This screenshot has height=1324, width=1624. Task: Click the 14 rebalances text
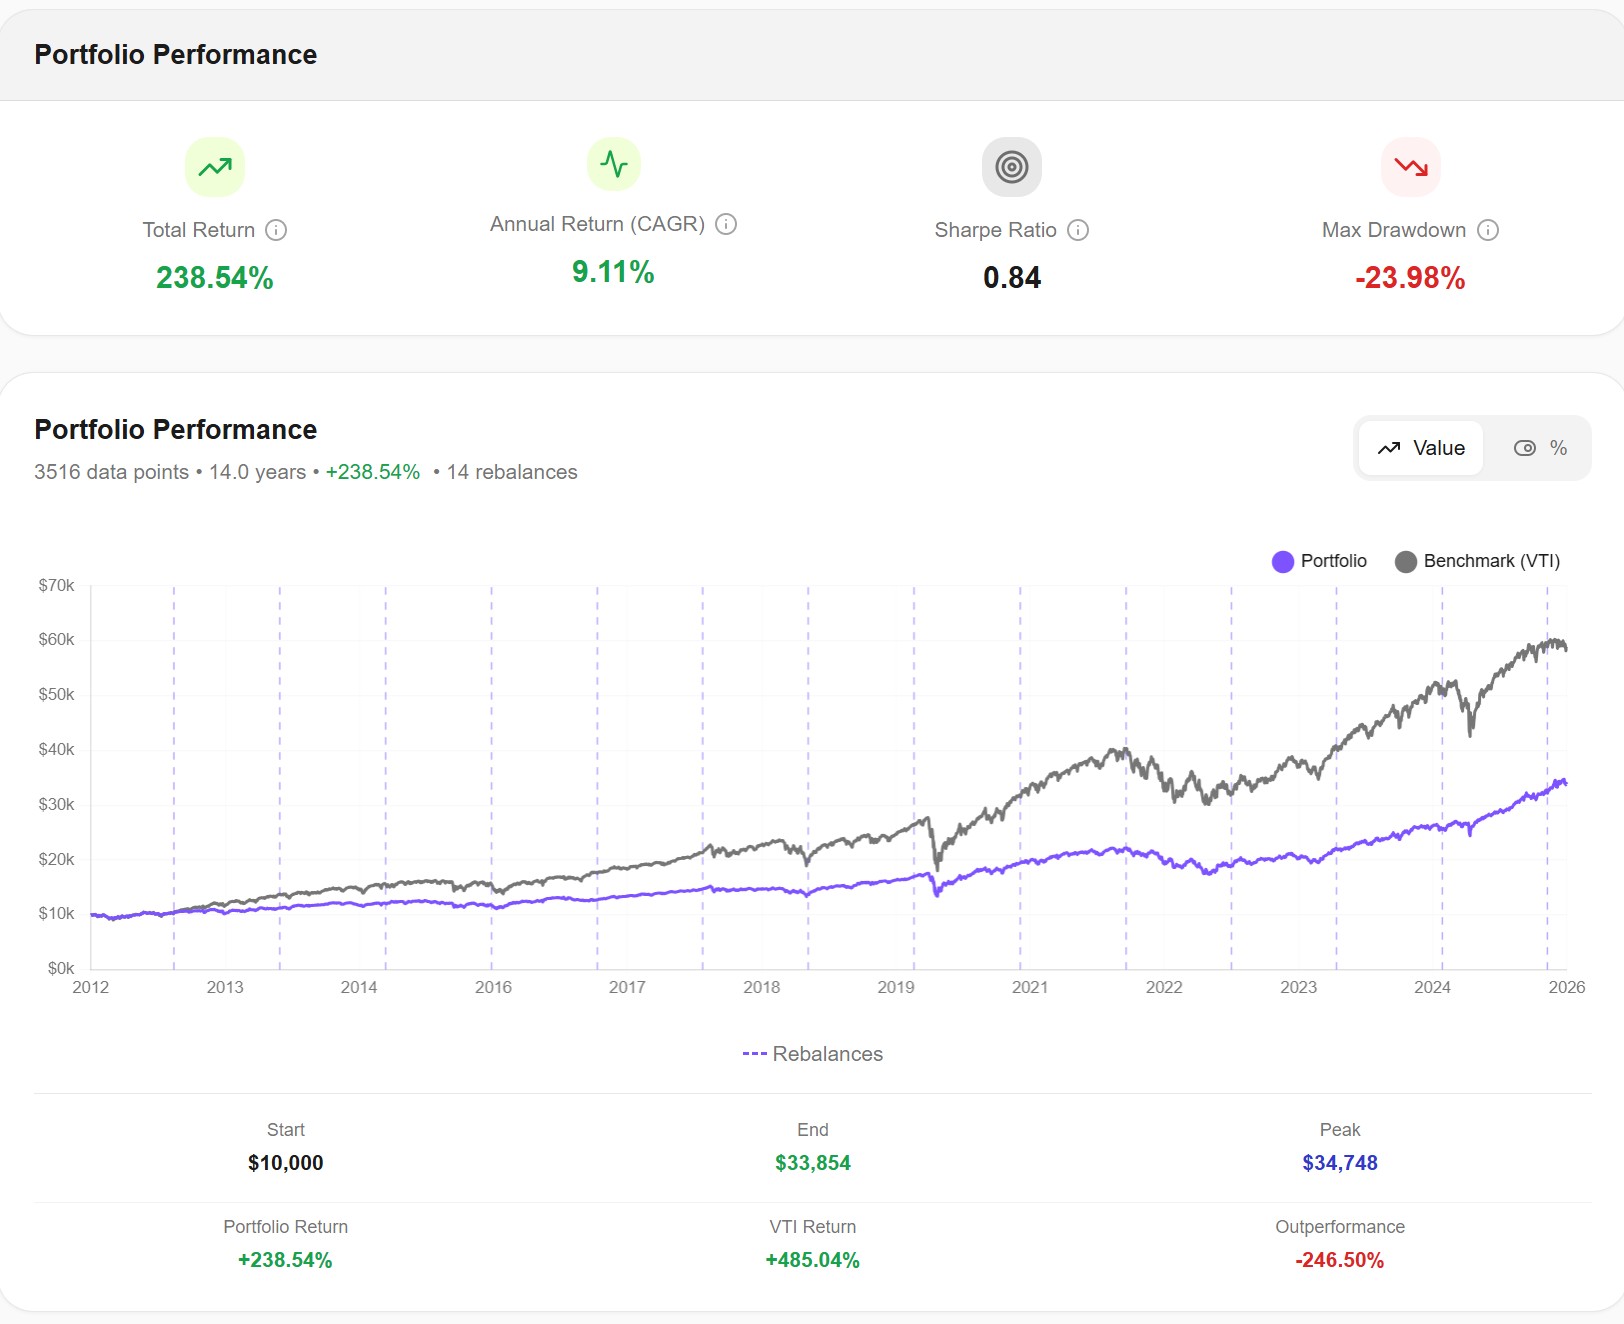(511, 472)
